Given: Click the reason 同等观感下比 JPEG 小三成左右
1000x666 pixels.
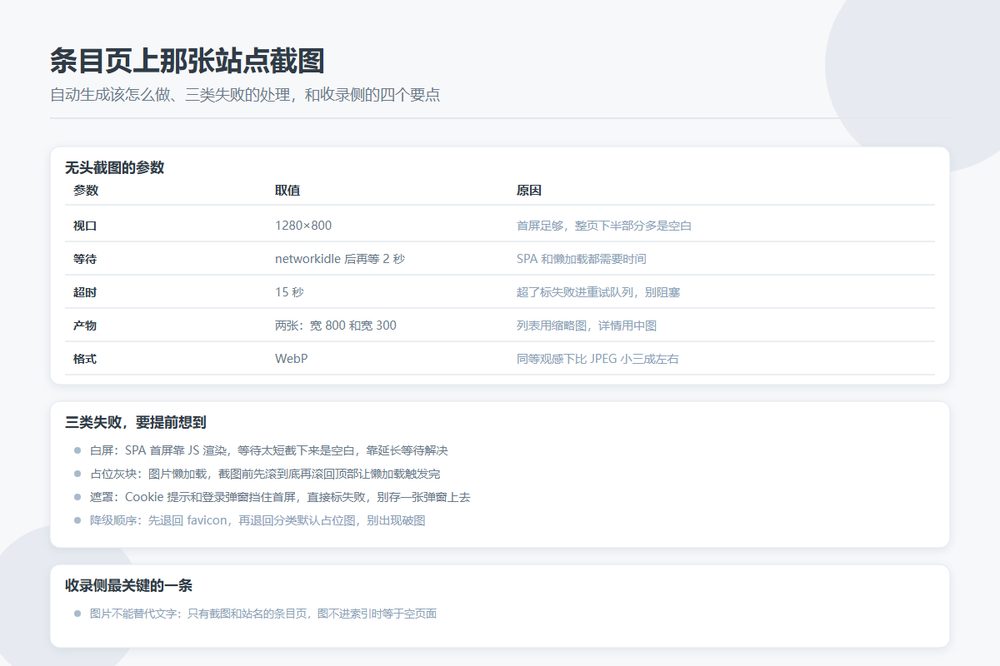Looking at the screenshot, I should pos(598,359).
